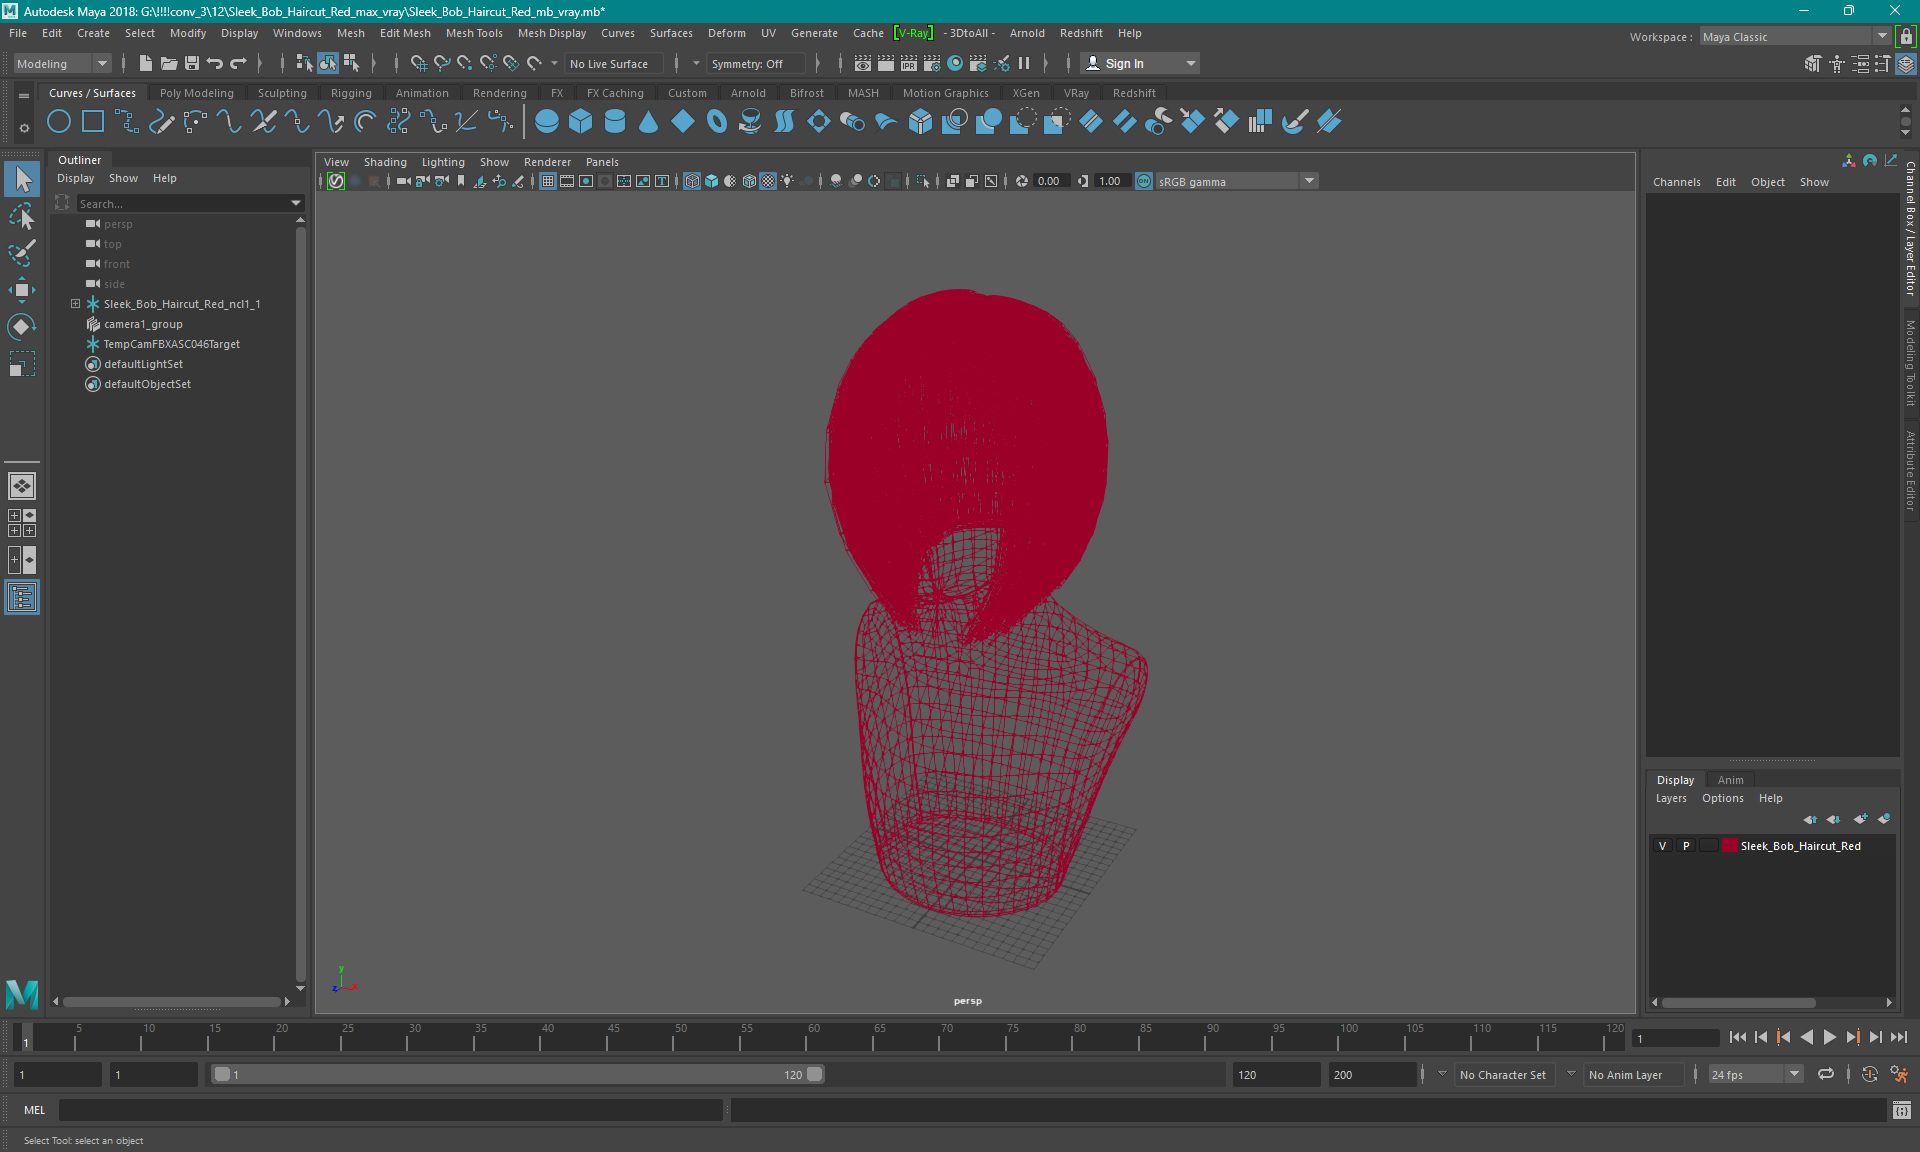
Task: Select the Paint tool icon
Action: point(23,252)
